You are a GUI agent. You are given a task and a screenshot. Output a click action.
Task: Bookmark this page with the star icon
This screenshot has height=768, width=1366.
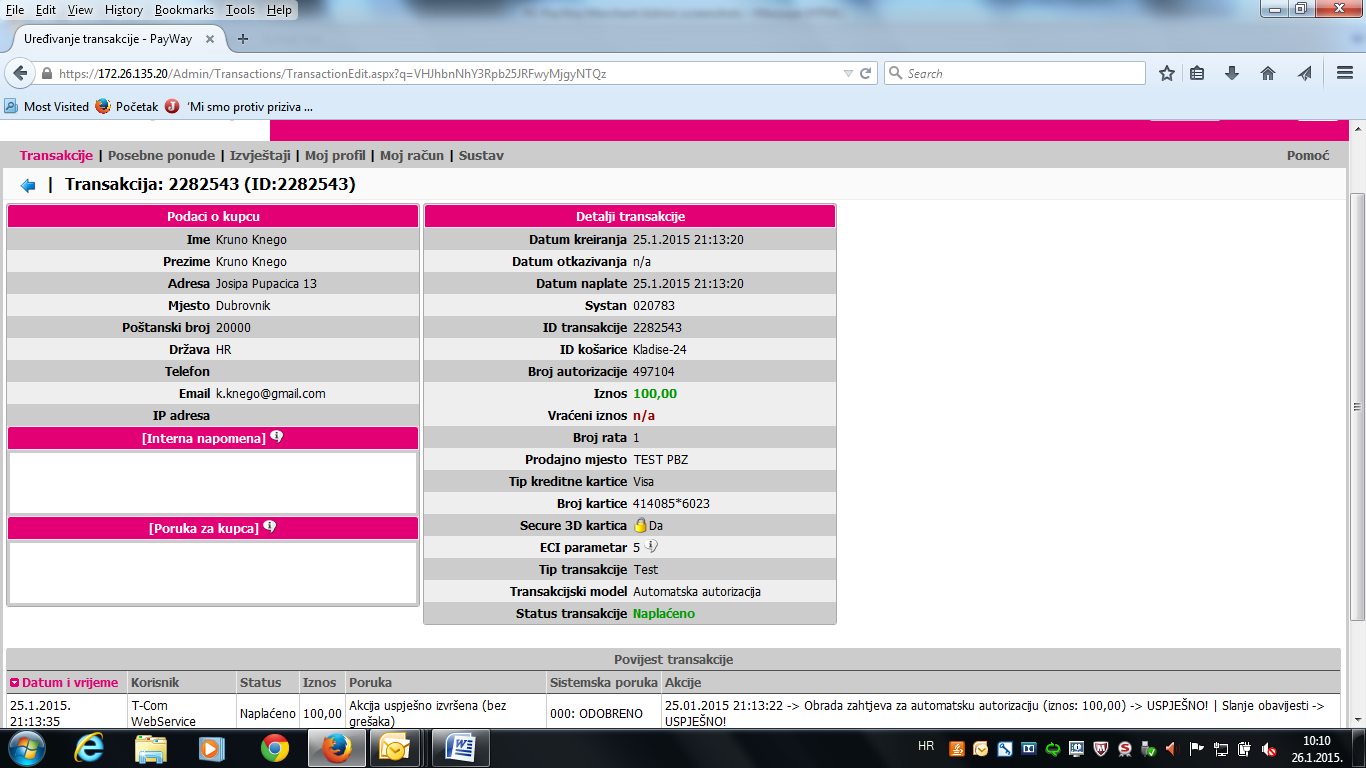pyautogui.click(x=1166, y=73)
